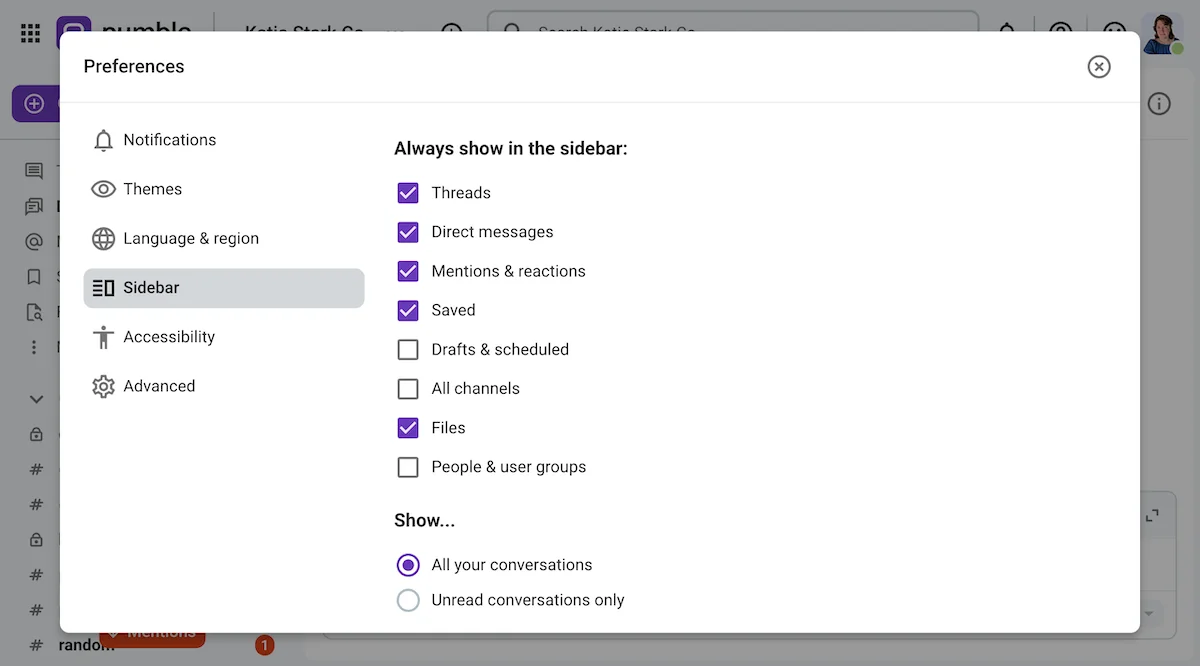Collapse the channels section in the sidebar

coord(36,398)
